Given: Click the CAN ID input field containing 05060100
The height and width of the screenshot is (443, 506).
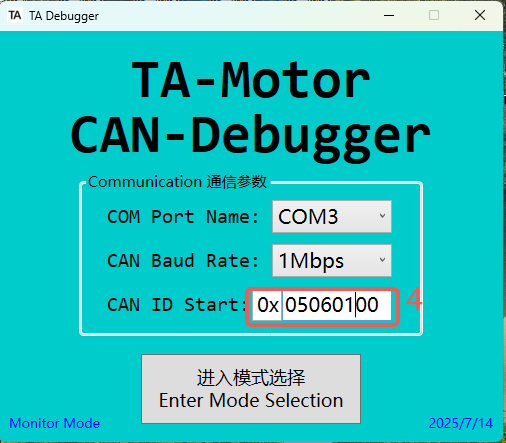Looking at the screenshot, I should click(337, 305).
